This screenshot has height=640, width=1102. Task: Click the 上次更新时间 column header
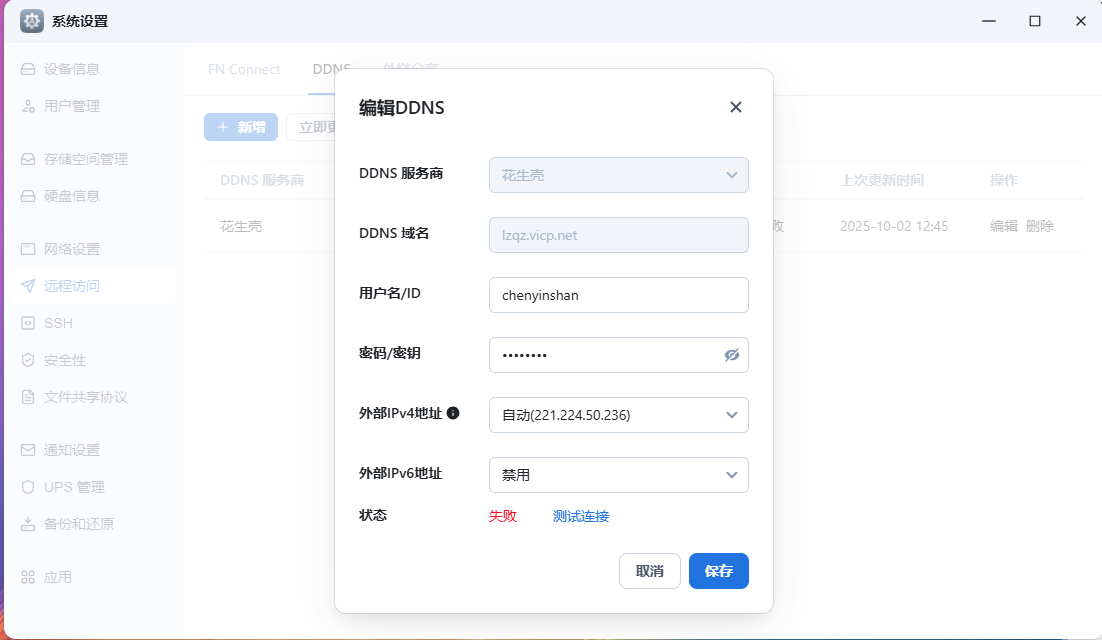click(x=882, y=181)
